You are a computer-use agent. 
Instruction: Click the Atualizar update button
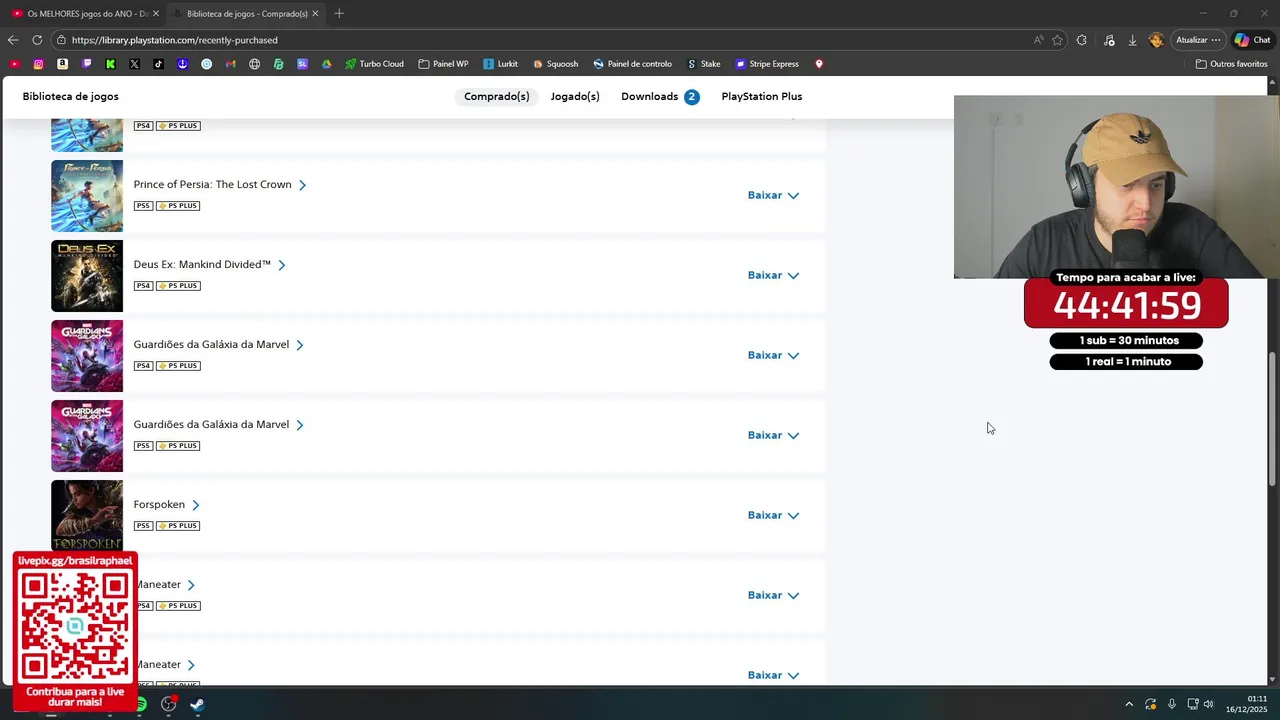click(x=1198, y=40)
